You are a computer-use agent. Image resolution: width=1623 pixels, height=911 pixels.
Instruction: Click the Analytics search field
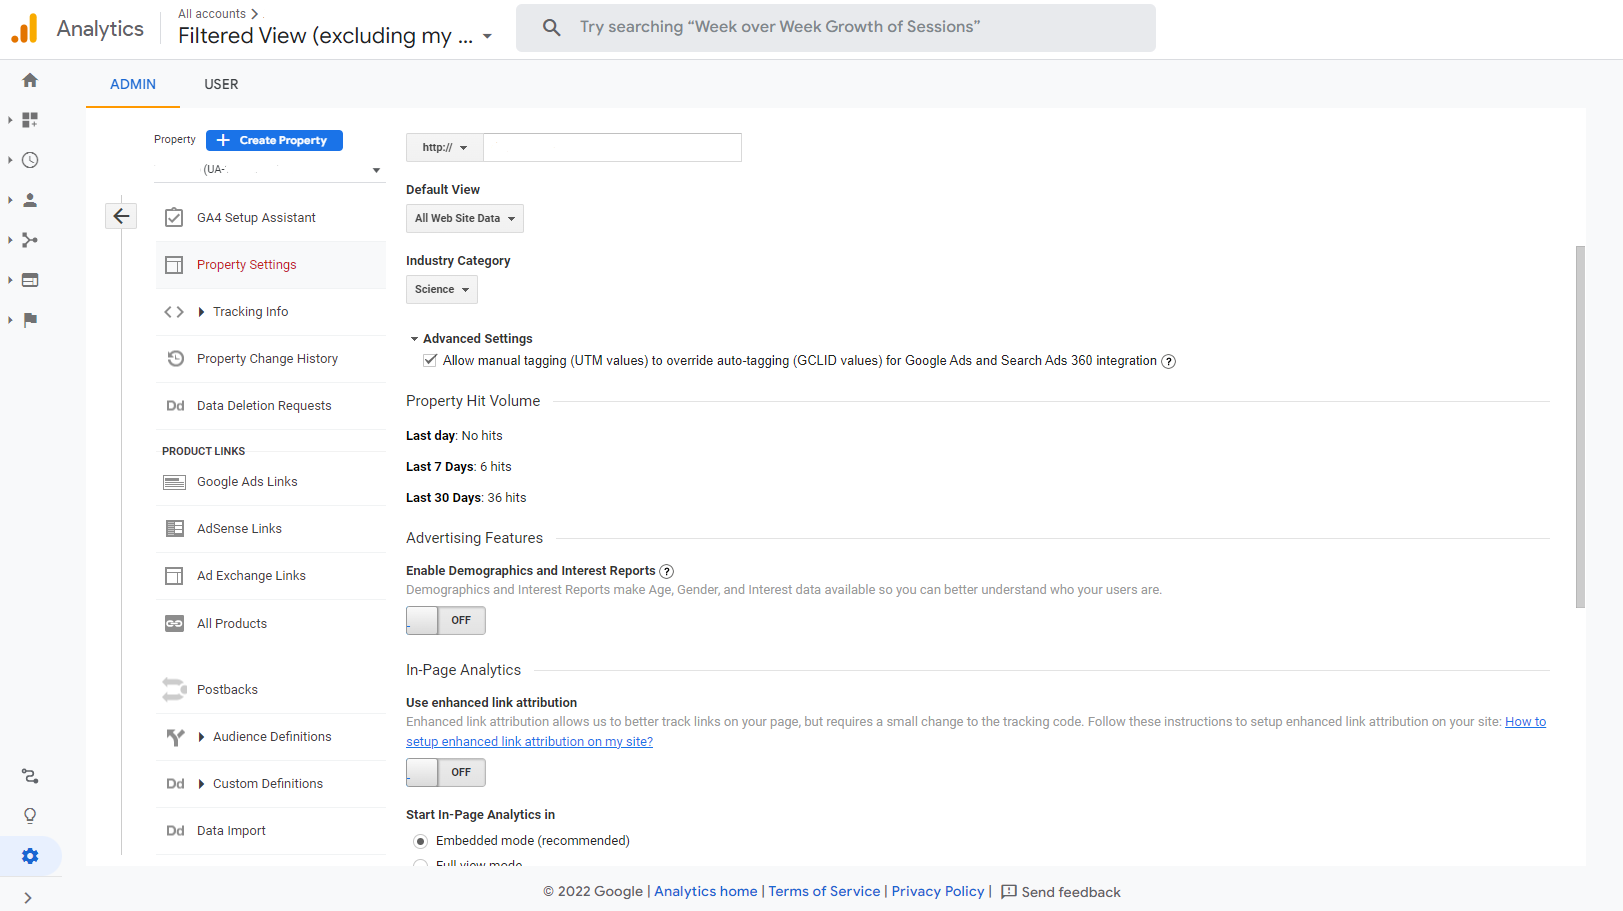[x=836, y=27]
